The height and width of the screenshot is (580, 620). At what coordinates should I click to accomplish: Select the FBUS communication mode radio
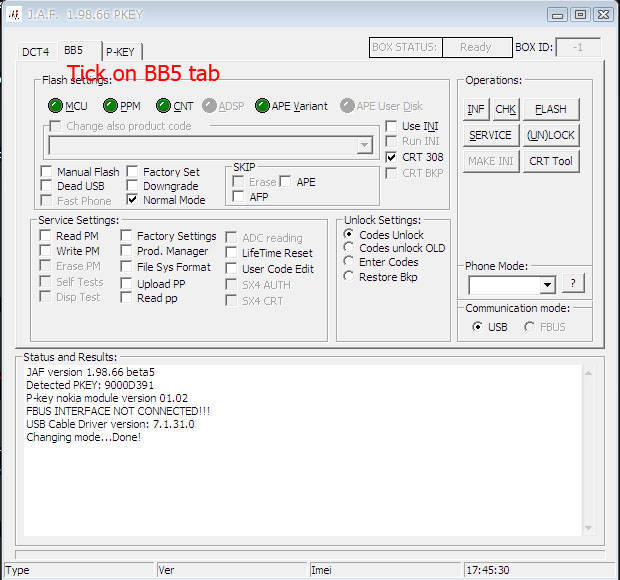click(x=529, y=327)
